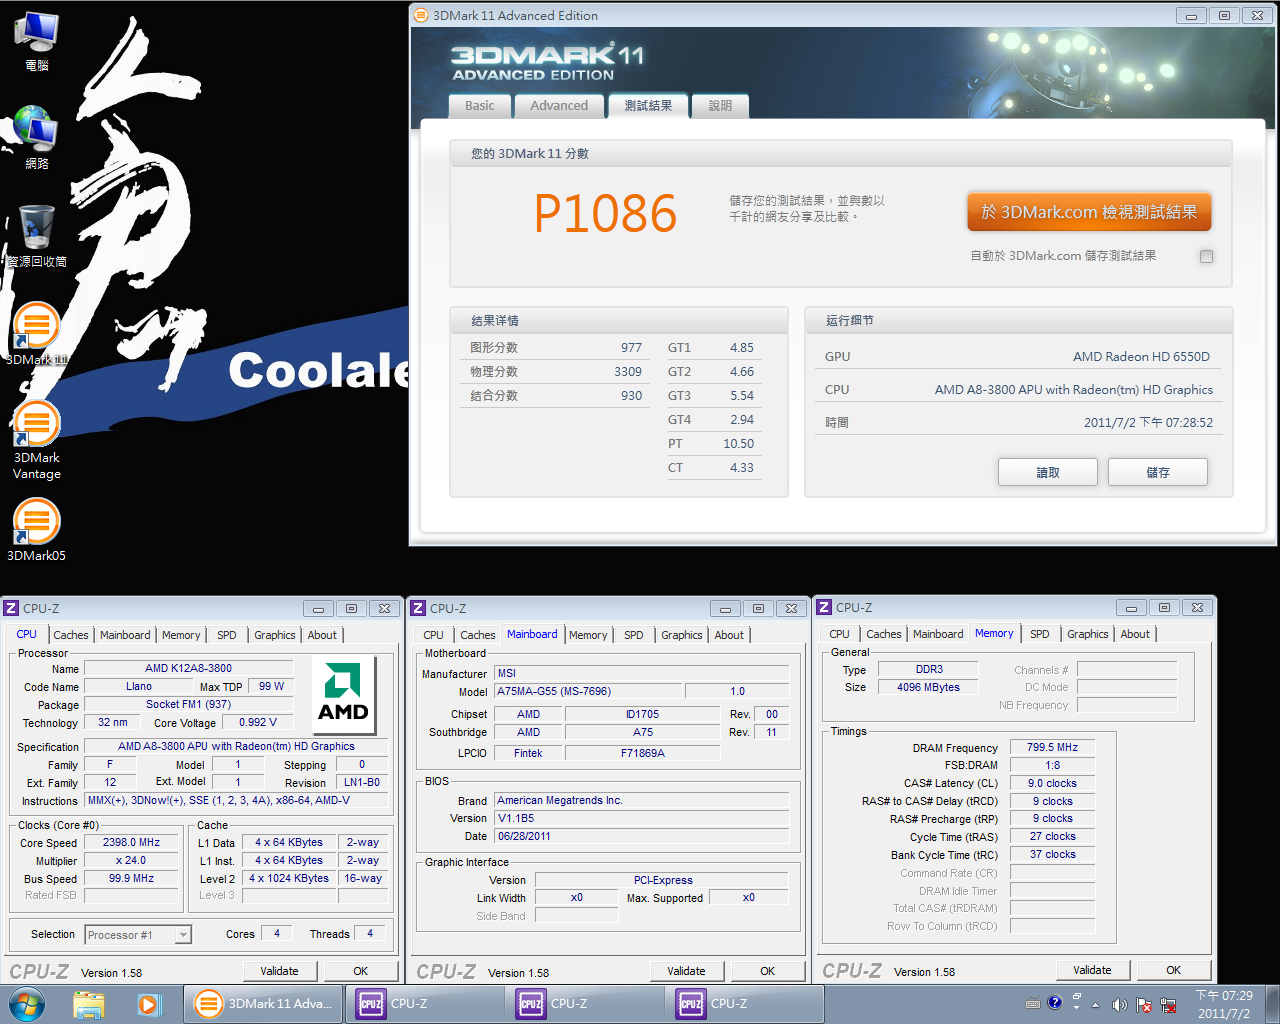Viewport: 1280px width, 1024px height.
Task: Click the P1086 score text
Action: pyautogui.click(x=605, y=214)
